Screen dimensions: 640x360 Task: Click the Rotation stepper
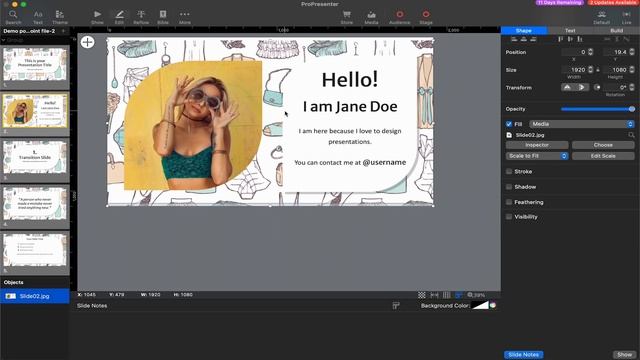point(632,87)
